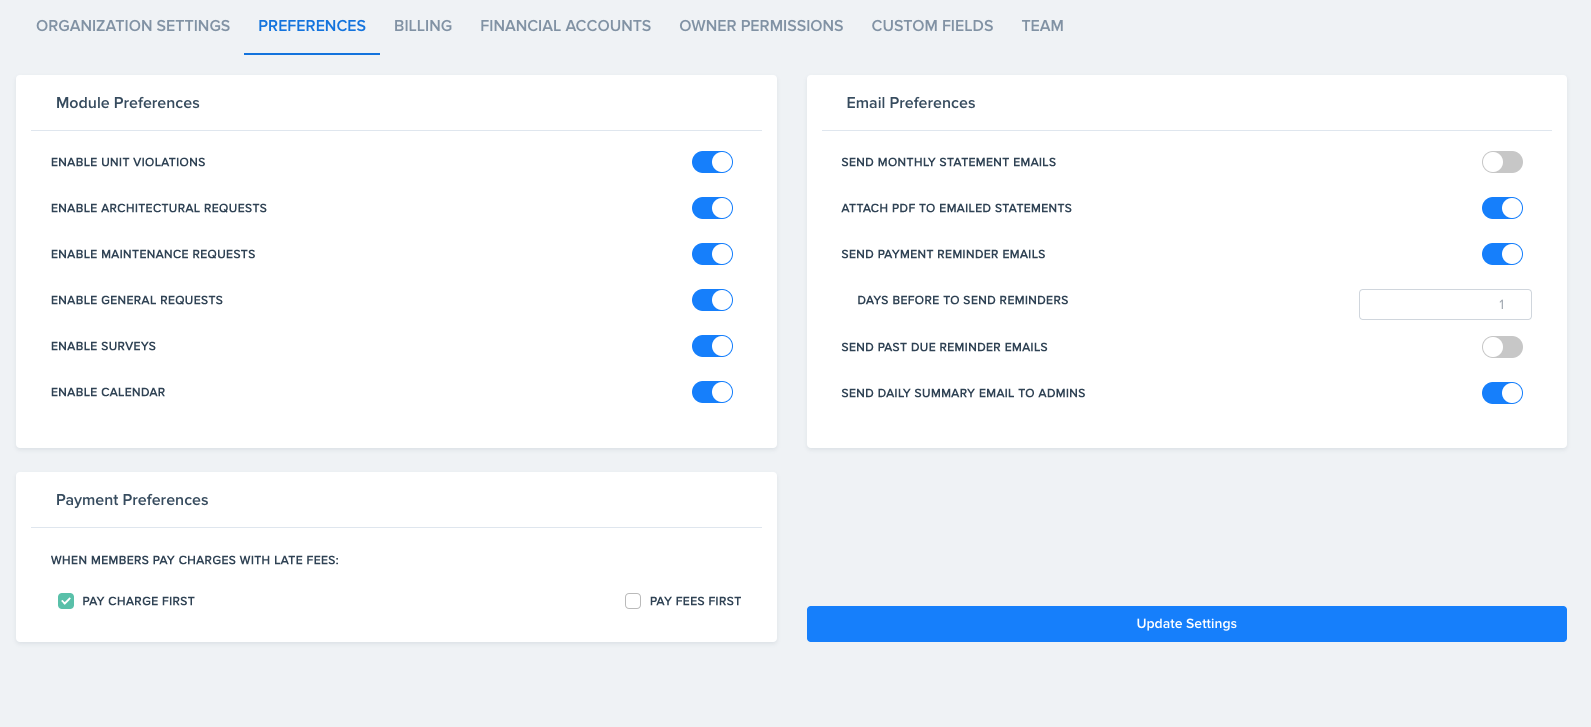Switch off Enable General Requests
Image resolution: width=1591 pixels, height=727 pixels.
712,300
